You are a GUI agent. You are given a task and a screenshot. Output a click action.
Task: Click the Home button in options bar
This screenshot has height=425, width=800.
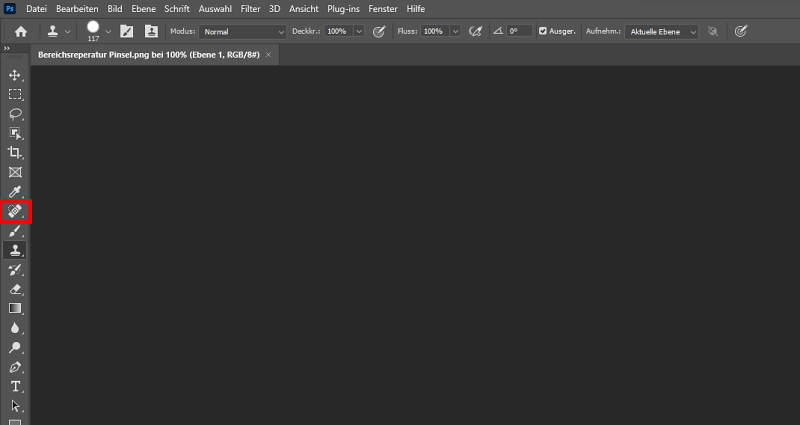tap(20, 32)
